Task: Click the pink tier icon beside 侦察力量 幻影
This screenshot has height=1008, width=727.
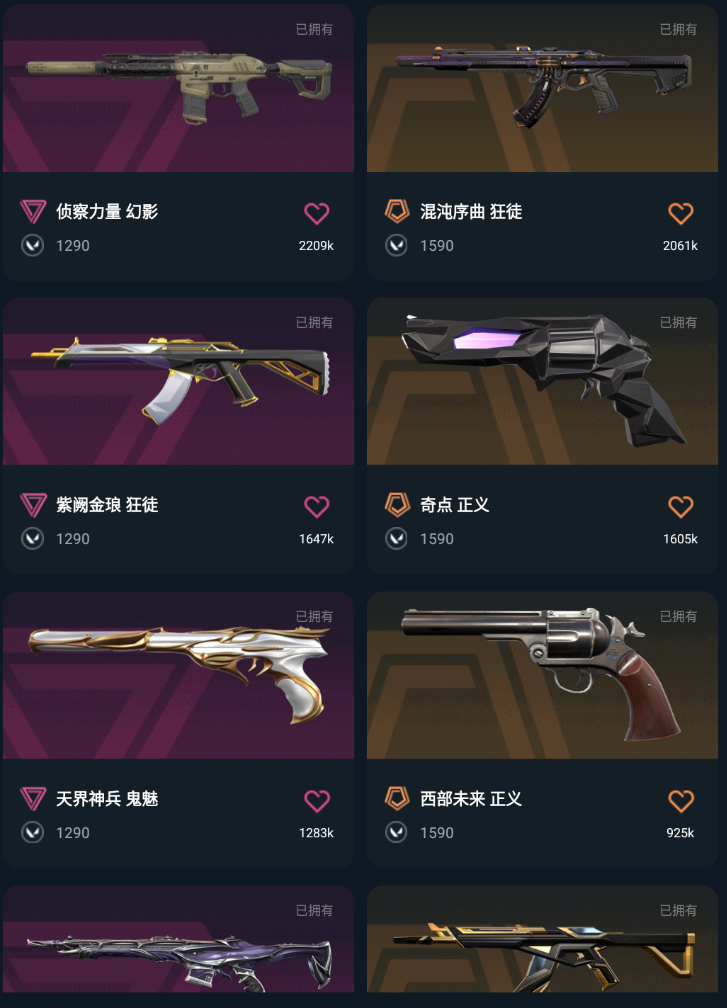Action: click(x=33, y=212)
